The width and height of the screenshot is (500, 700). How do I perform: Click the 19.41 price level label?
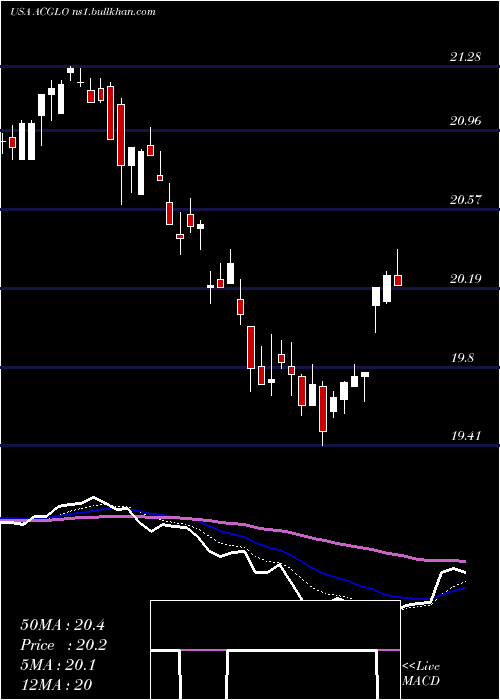(466, 436)
